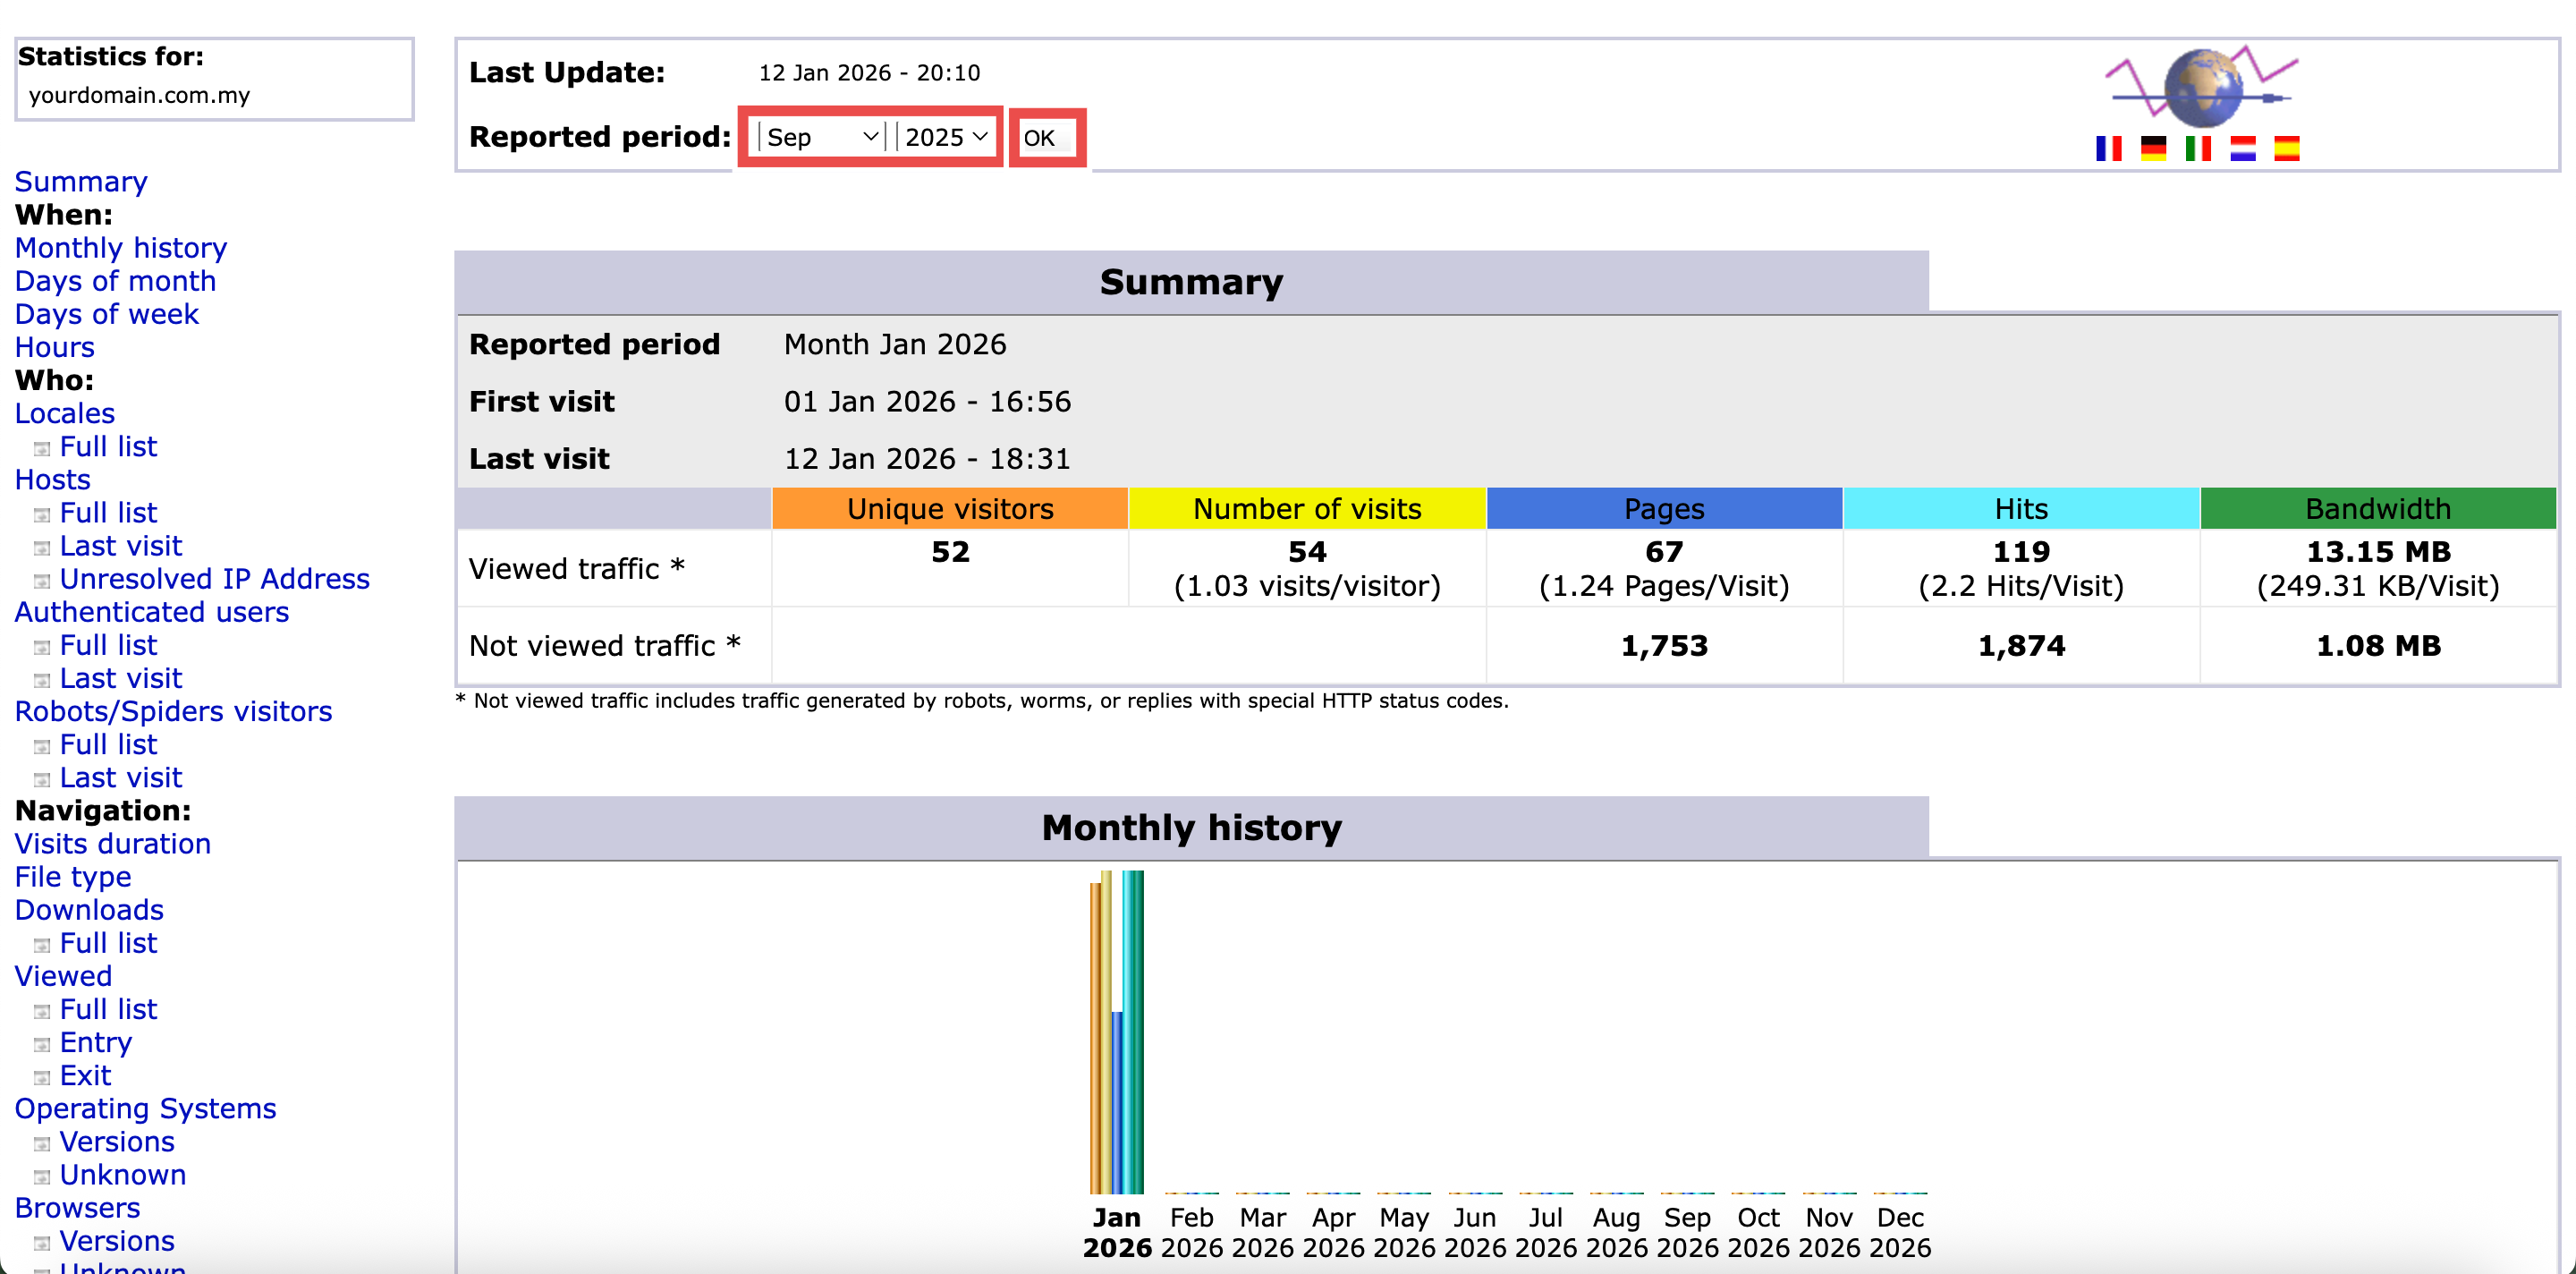Choose the Dutch flag icon
The height and width of the screenshot is (1274, 2576).
click(x=2242, y=149)
